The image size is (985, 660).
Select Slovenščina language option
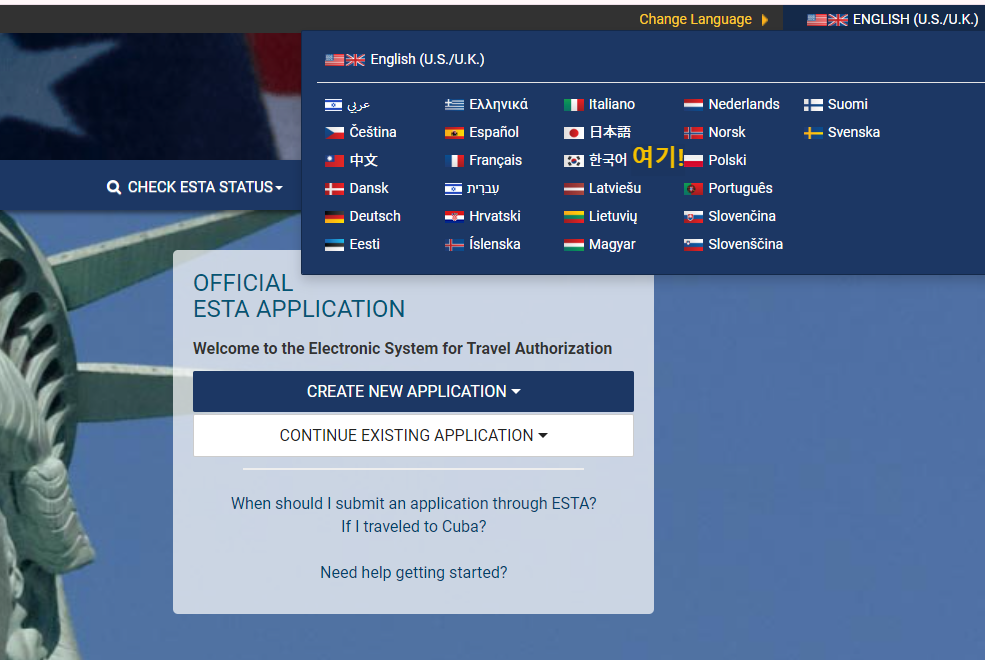click(746, 244)
